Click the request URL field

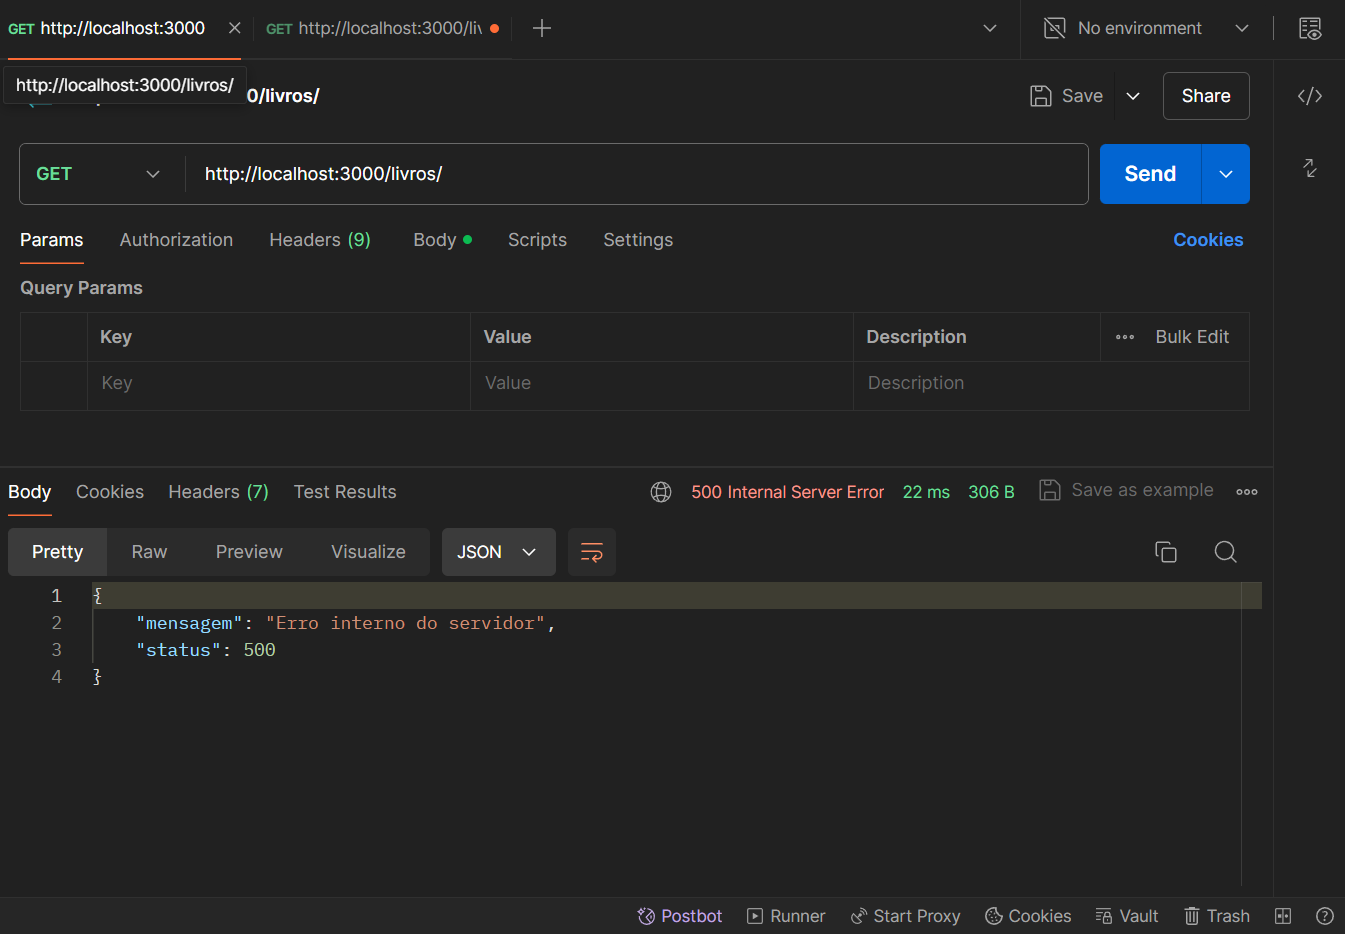[637, 174]
